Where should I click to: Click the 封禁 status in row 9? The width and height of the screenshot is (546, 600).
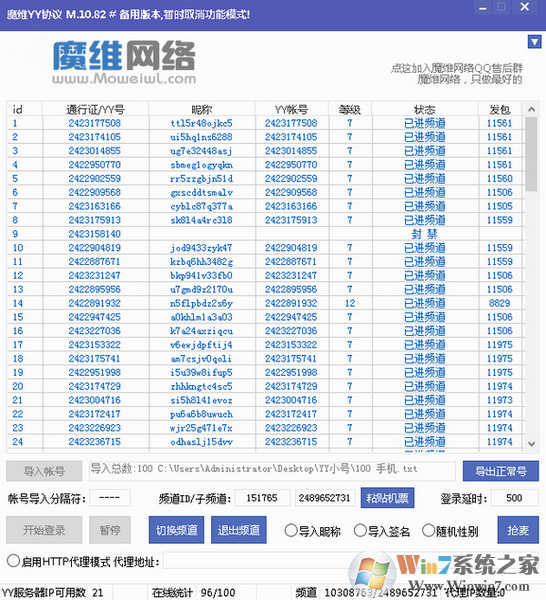pyautogui.click(x=425, y=234)
